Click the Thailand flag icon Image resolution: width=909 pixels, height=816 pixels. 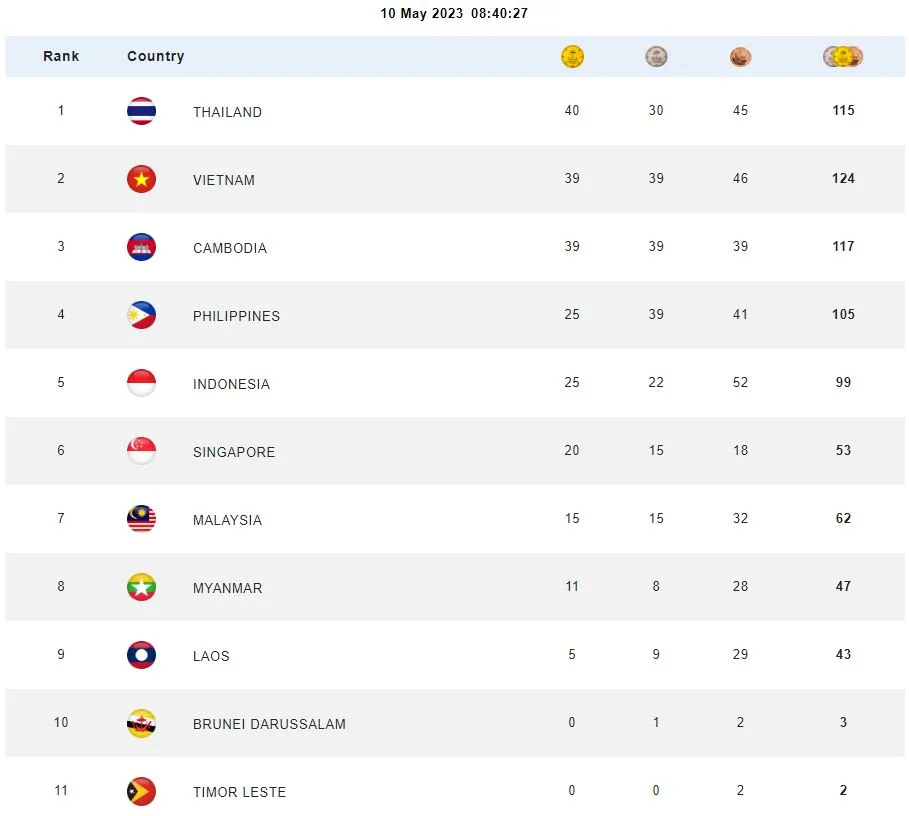[x=141, y=111]
